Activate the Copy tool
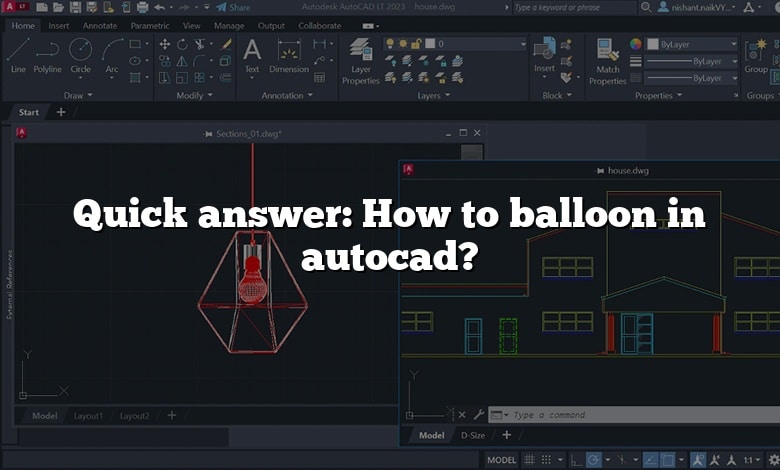780x470 pixels. point(165,61)
